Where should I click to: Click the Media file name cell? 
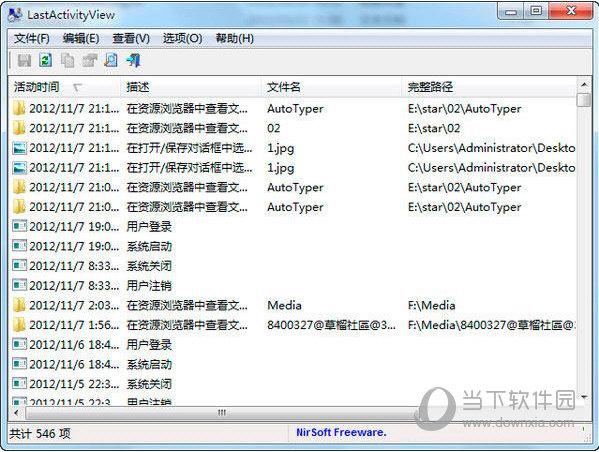pyautogui.click(x=284, y=305)
